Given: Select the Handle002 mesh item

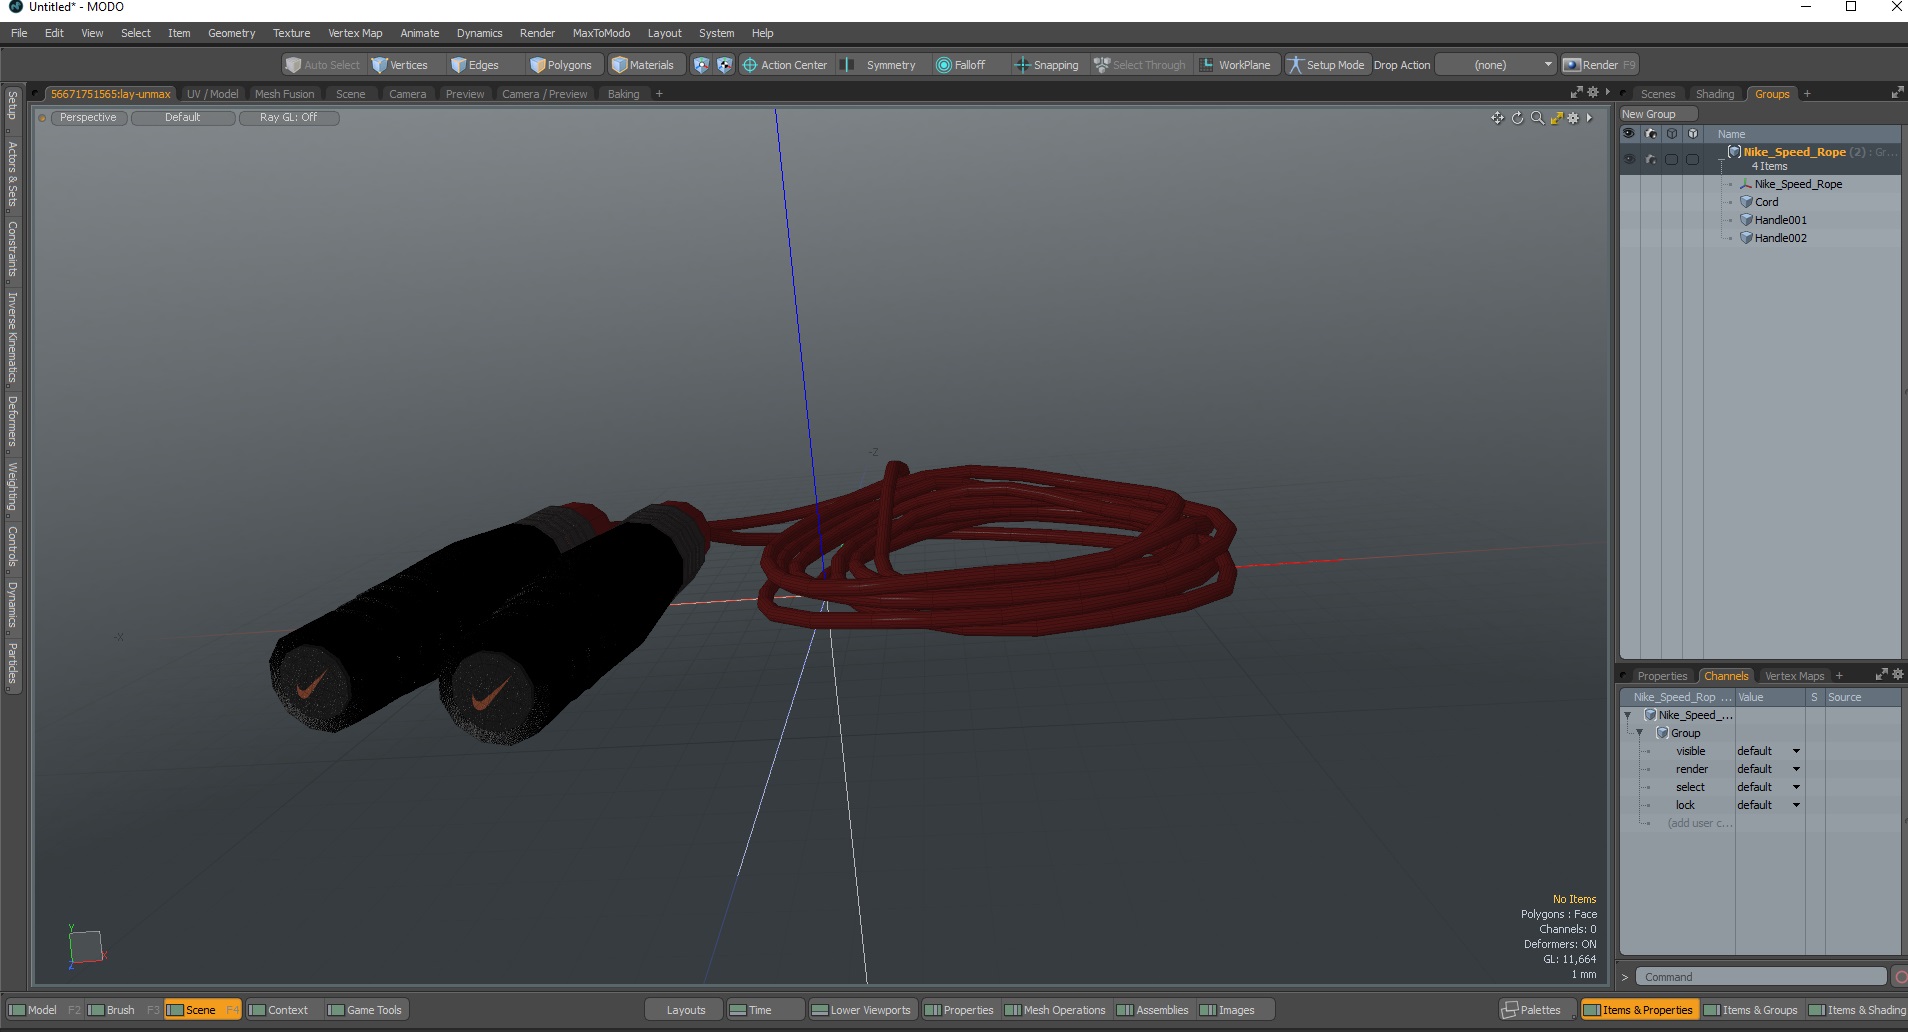Looking at the screenshot, I should coord(1780,238).
